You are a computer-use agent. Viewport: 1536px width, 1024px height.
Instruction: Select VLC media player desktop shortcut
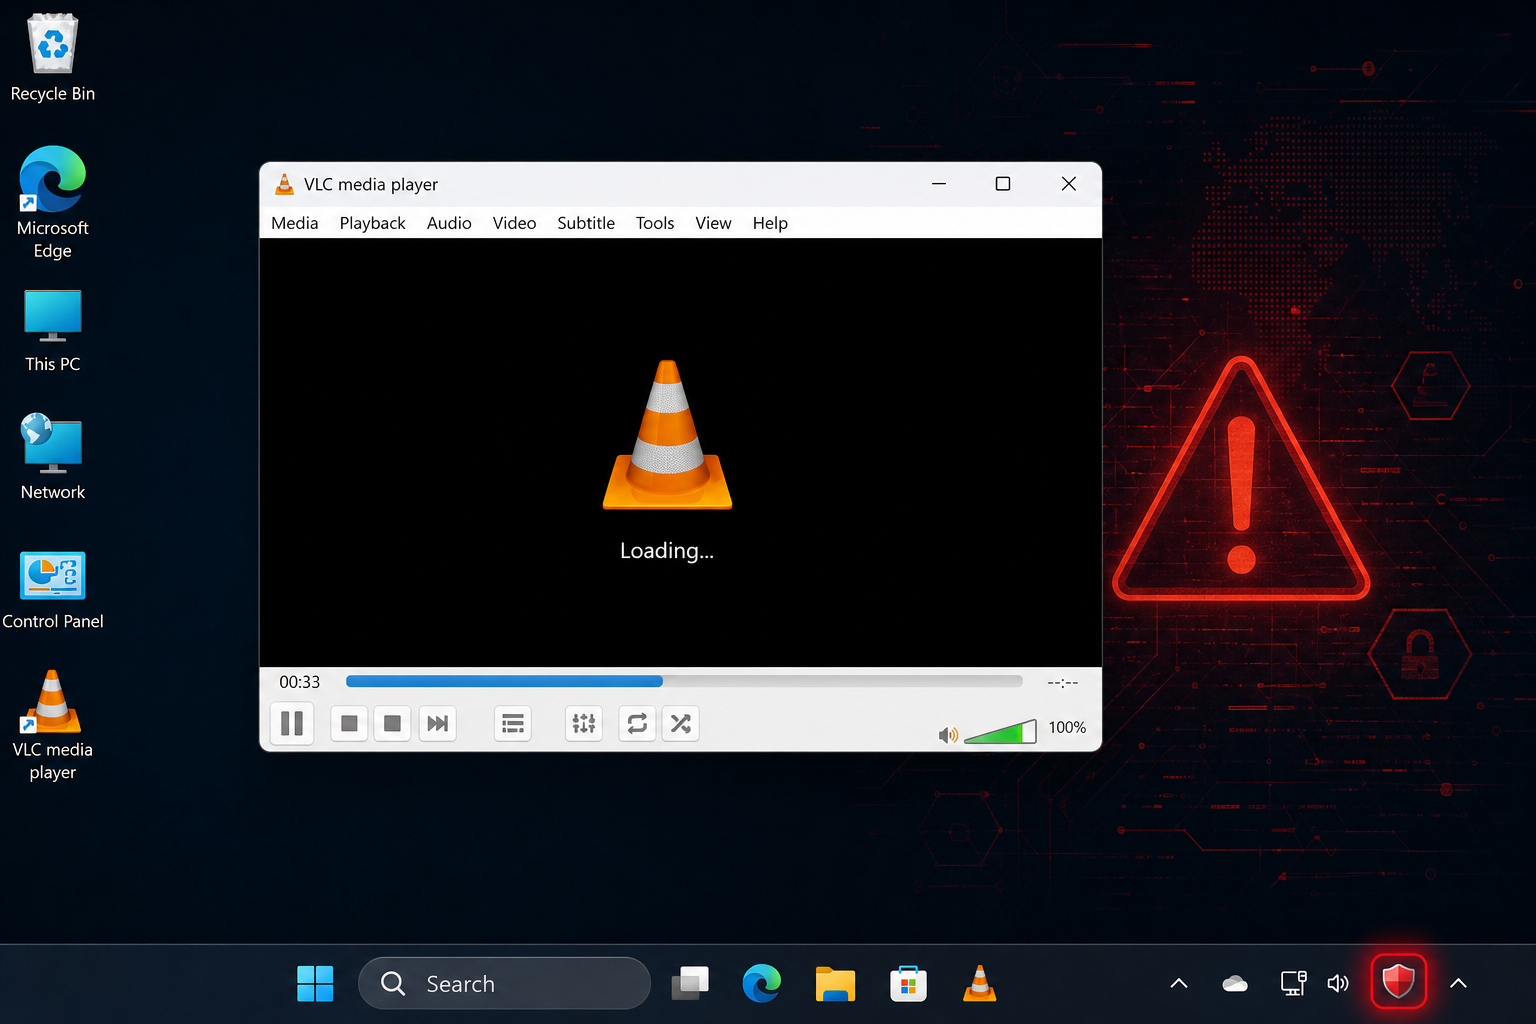pos(53,726)
